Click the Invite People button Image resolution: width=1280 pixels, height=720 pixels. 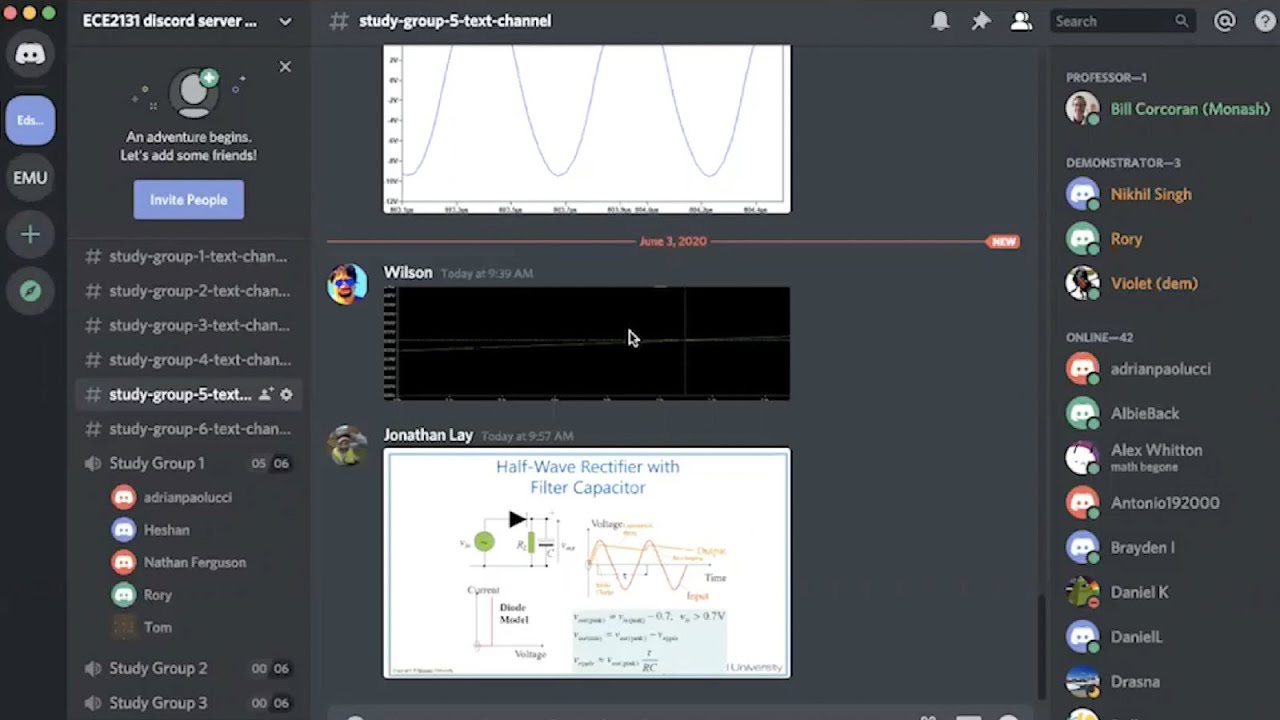[x=189, y=200]
